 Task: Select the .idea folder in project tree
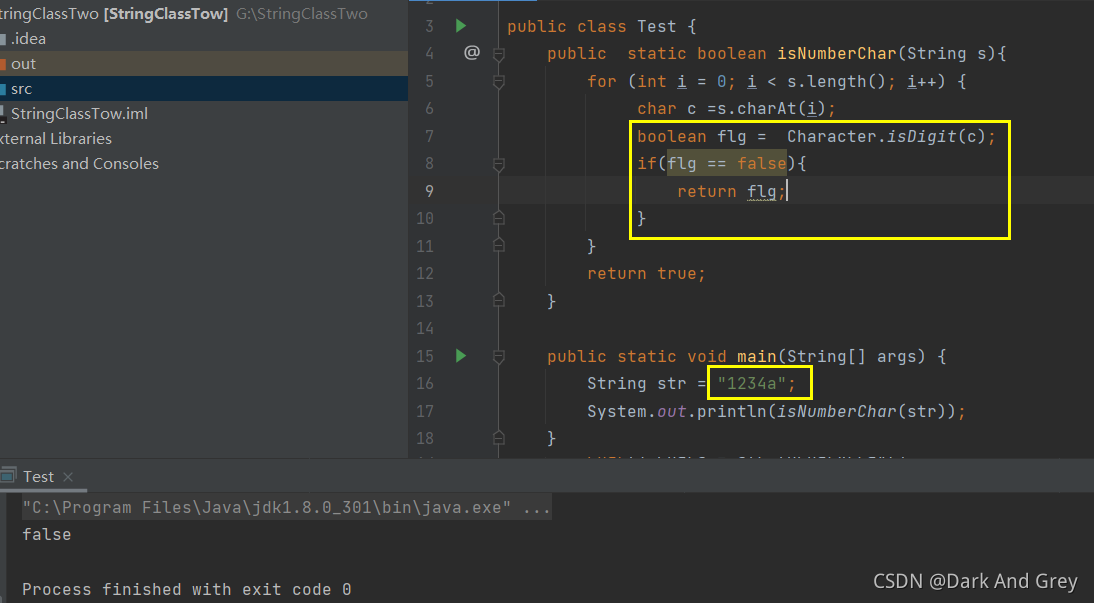[204, 38]
